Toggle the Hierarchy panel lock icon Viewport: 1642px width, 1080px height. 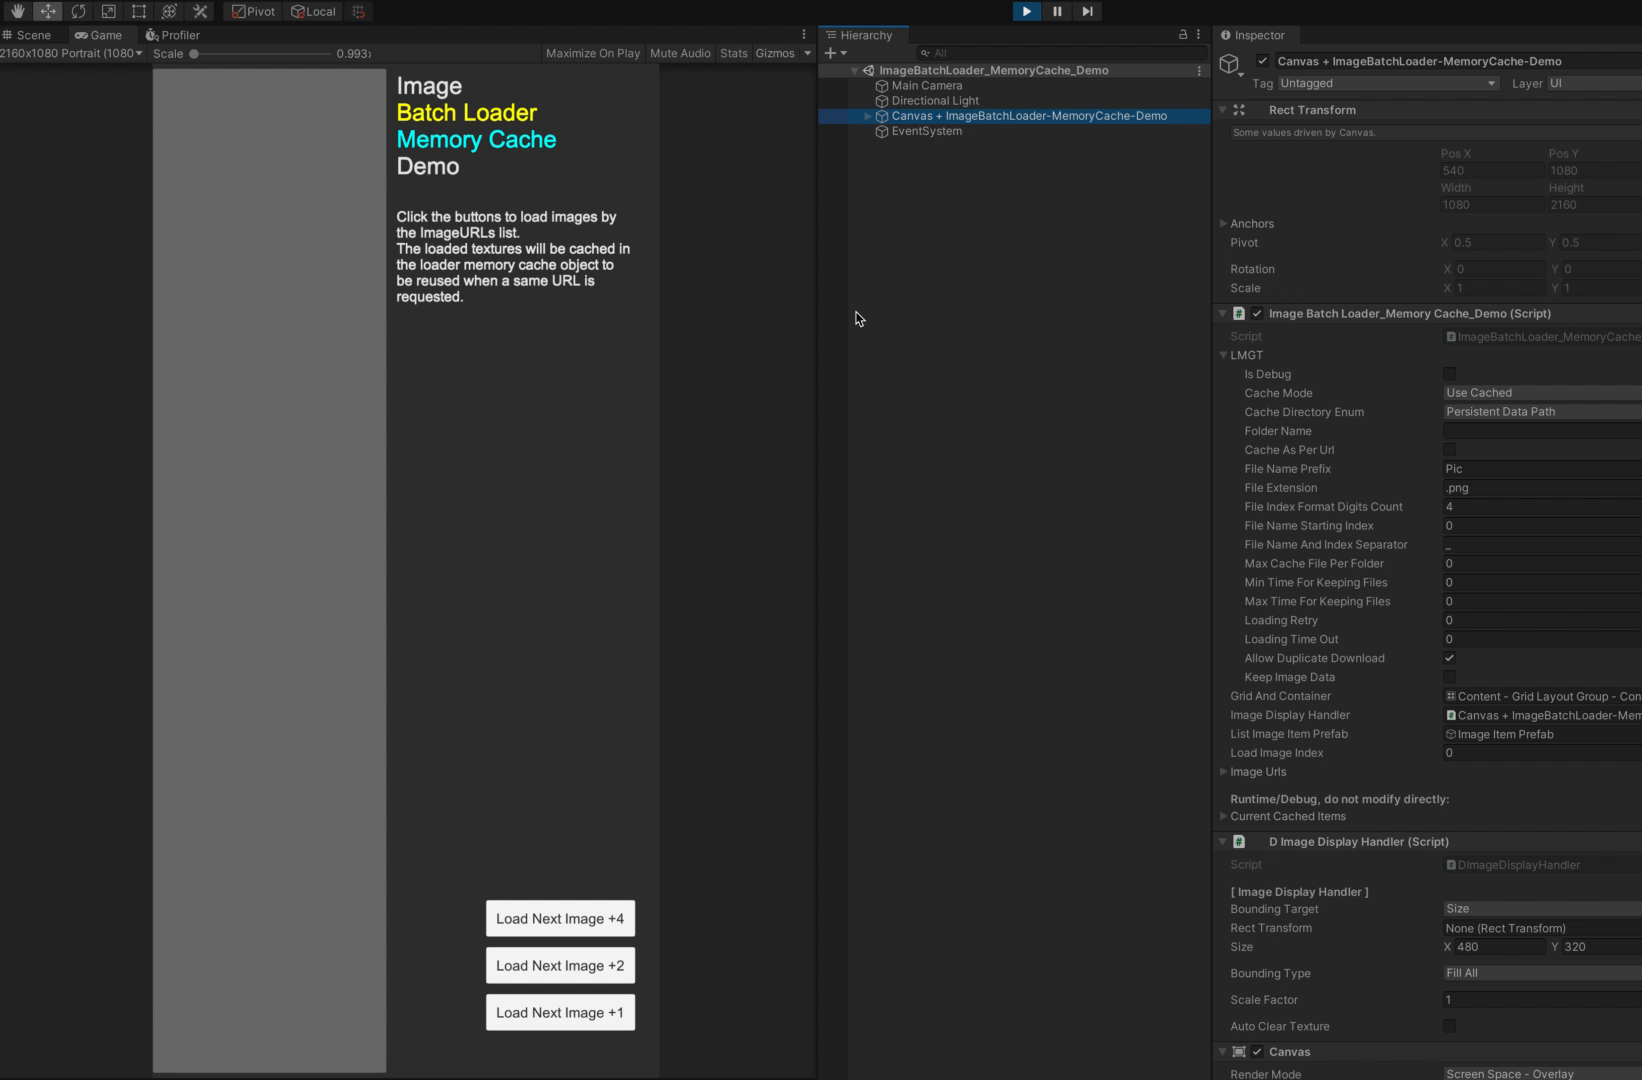coord(1183,35)
